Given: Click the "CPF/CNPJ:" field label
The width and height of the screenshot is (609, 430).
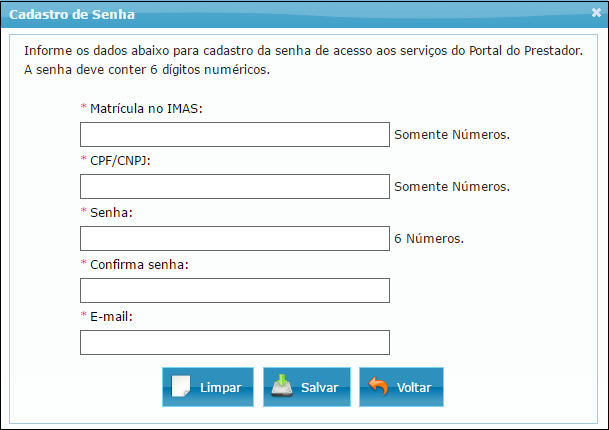Looking at the screenshot, I should pyautogui.click(x=119, y=160).
